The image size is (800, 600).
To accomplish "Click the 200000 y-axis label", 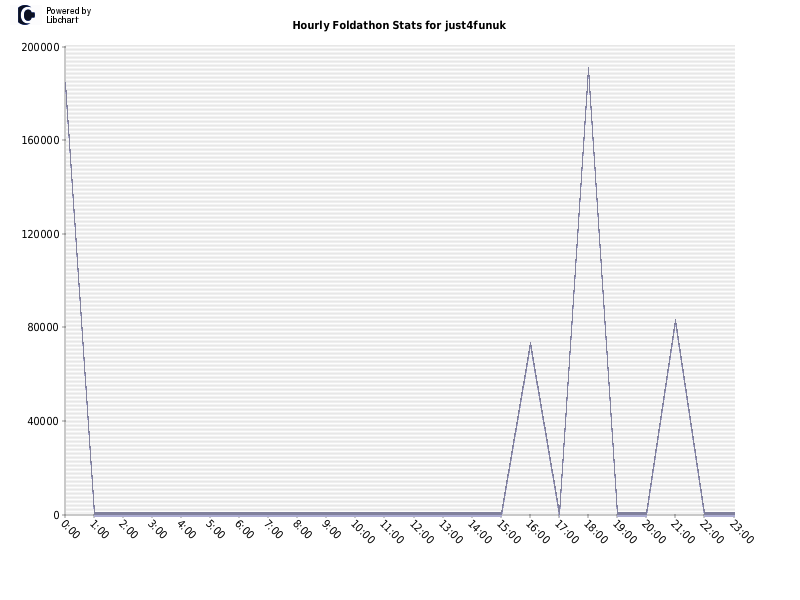I will 40,47.
